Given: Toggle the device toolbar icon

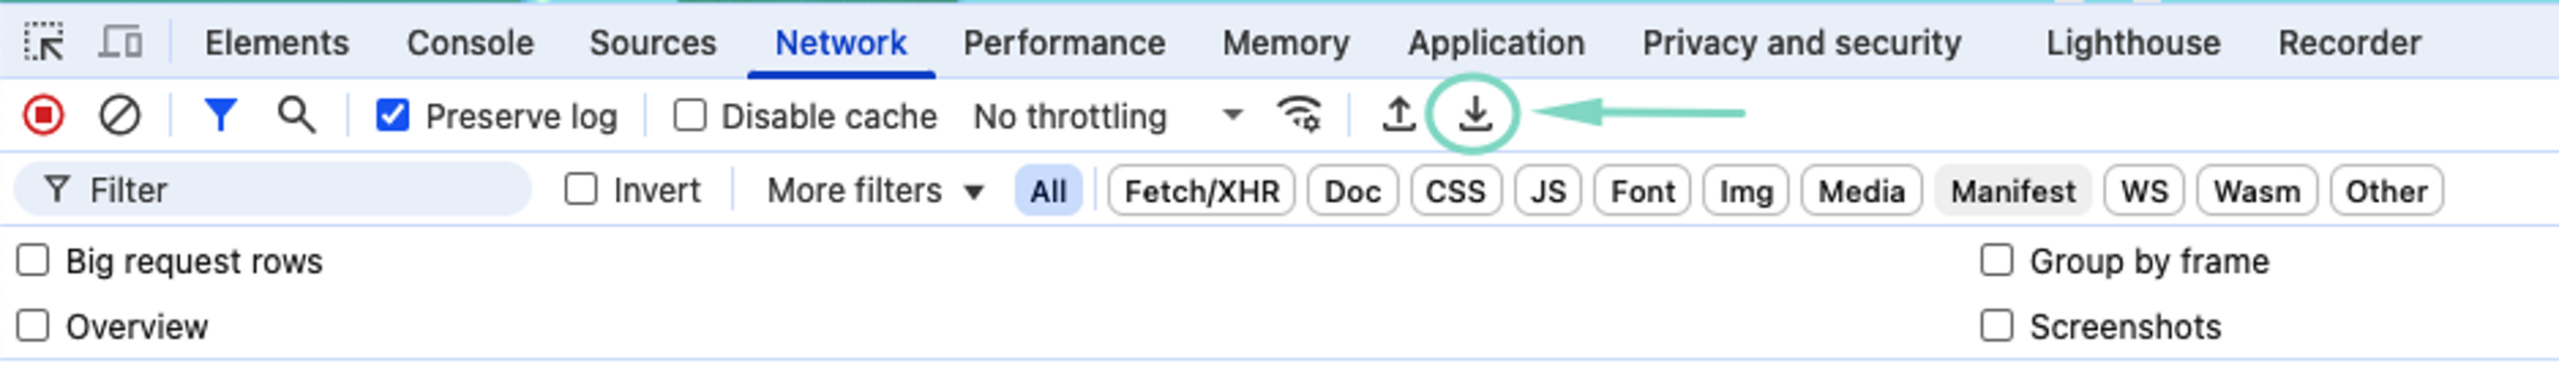Looking at the screenshot, I should point(121,43).
